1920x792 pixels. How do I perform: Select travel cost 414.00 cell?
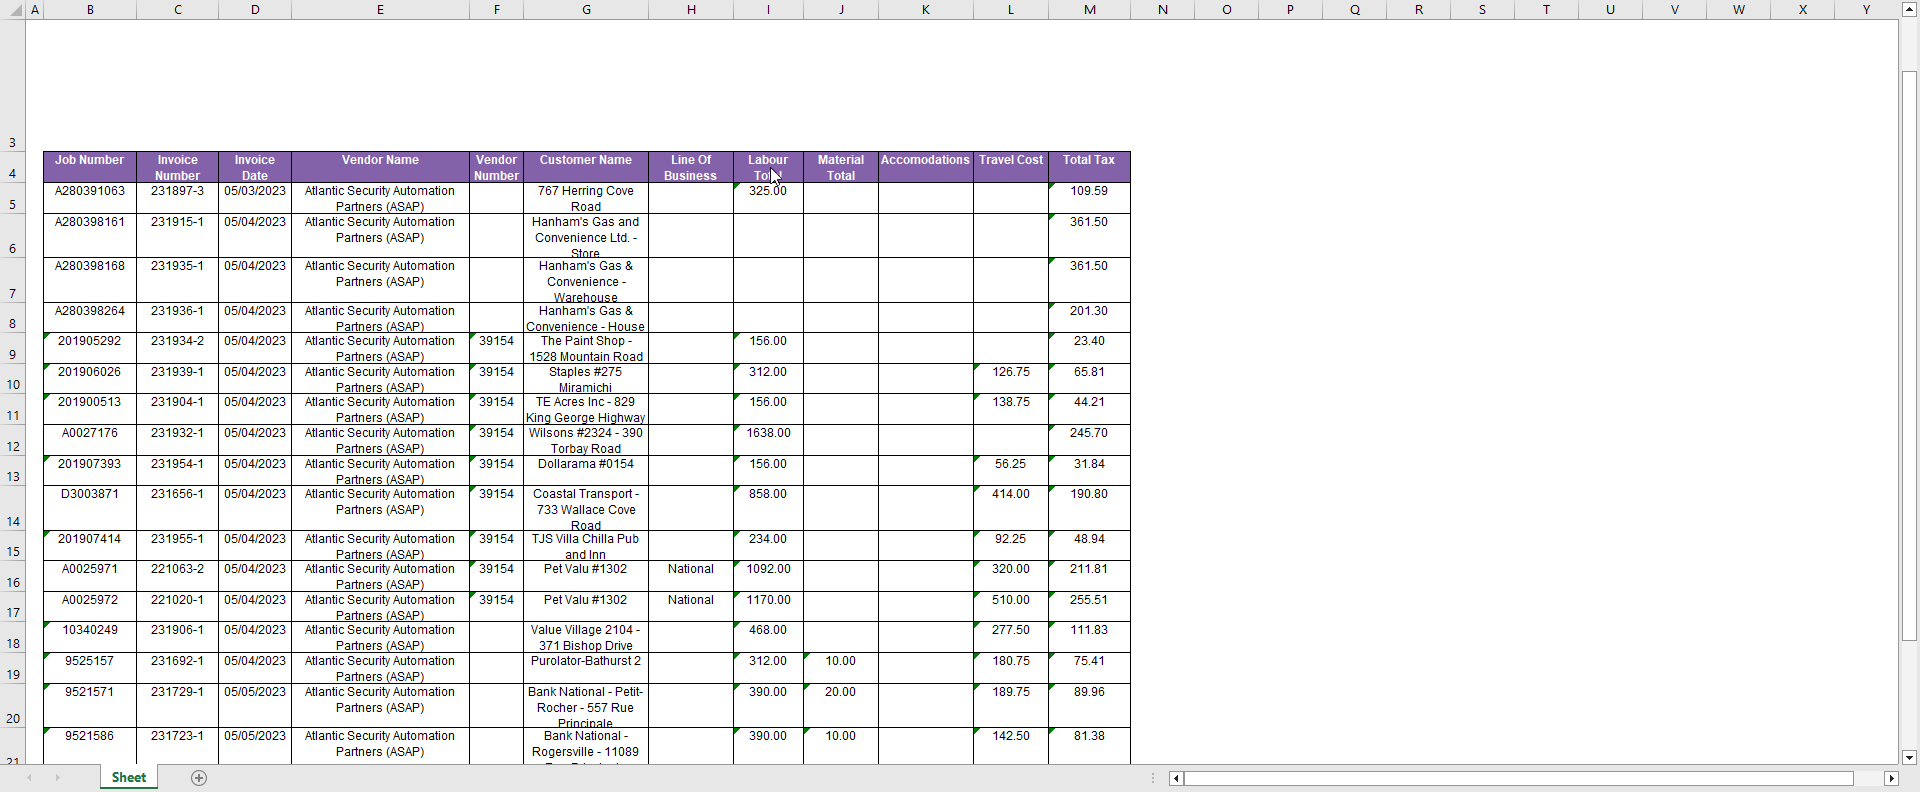1011,508
